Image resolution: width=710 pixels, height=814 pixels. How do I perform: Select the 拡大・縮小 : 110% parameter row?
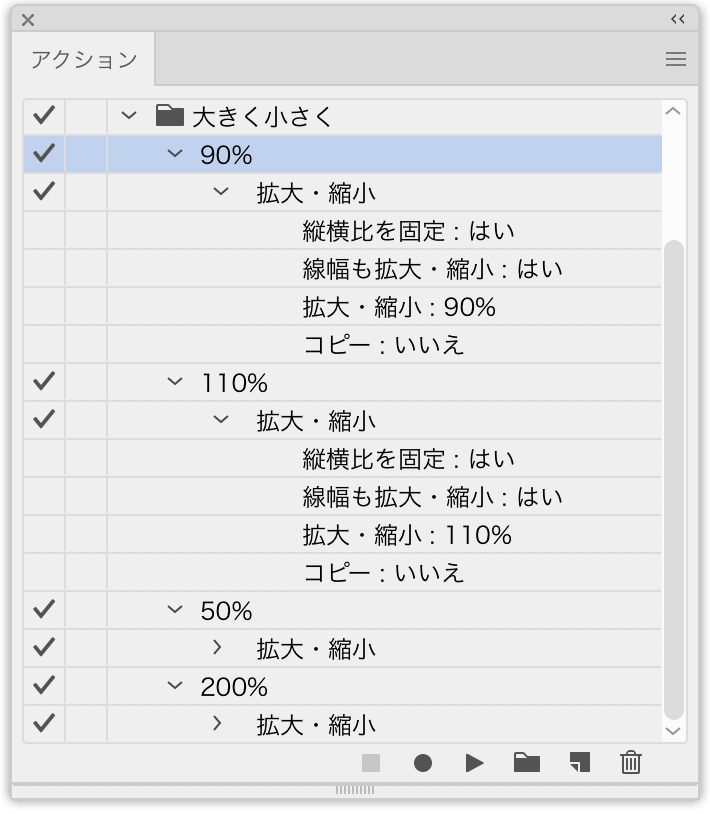[x=406, y=535]
